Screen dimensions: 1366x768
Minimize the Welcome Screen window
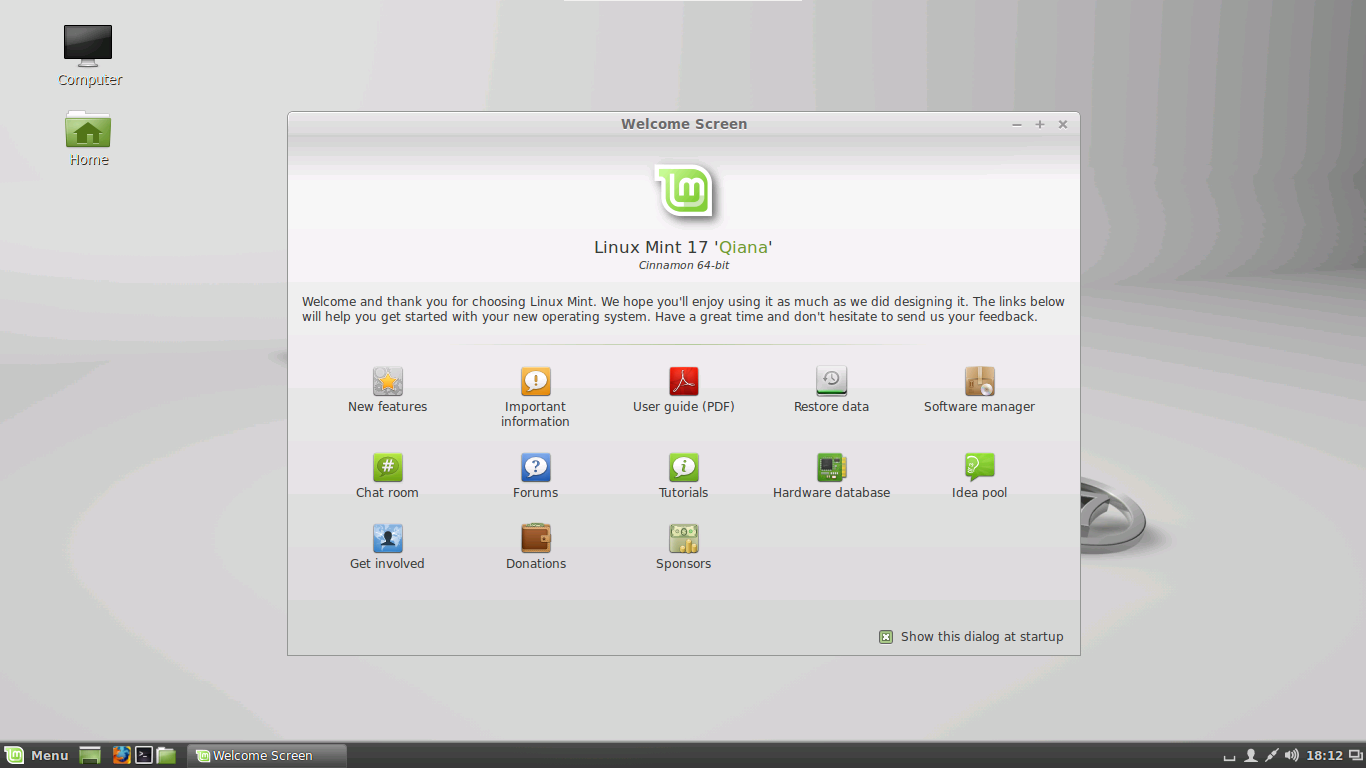click(1017, 124)
